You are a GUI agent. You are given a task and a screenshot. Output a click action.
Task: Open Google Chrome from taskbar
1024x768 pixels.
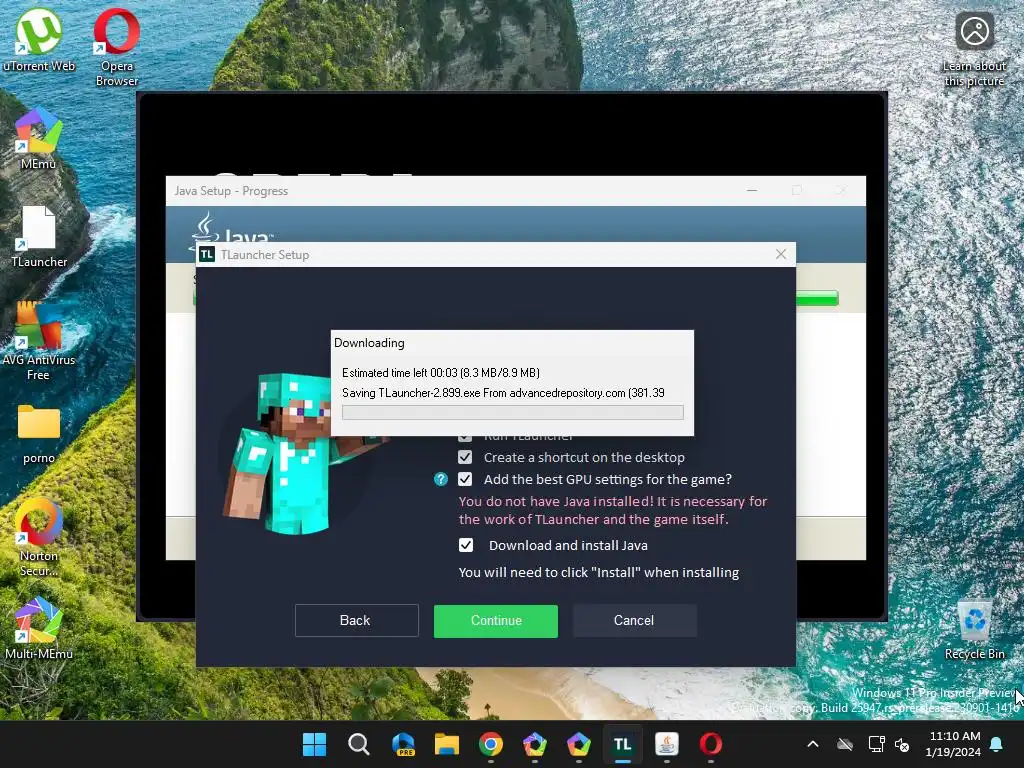[x=491, y=744]
